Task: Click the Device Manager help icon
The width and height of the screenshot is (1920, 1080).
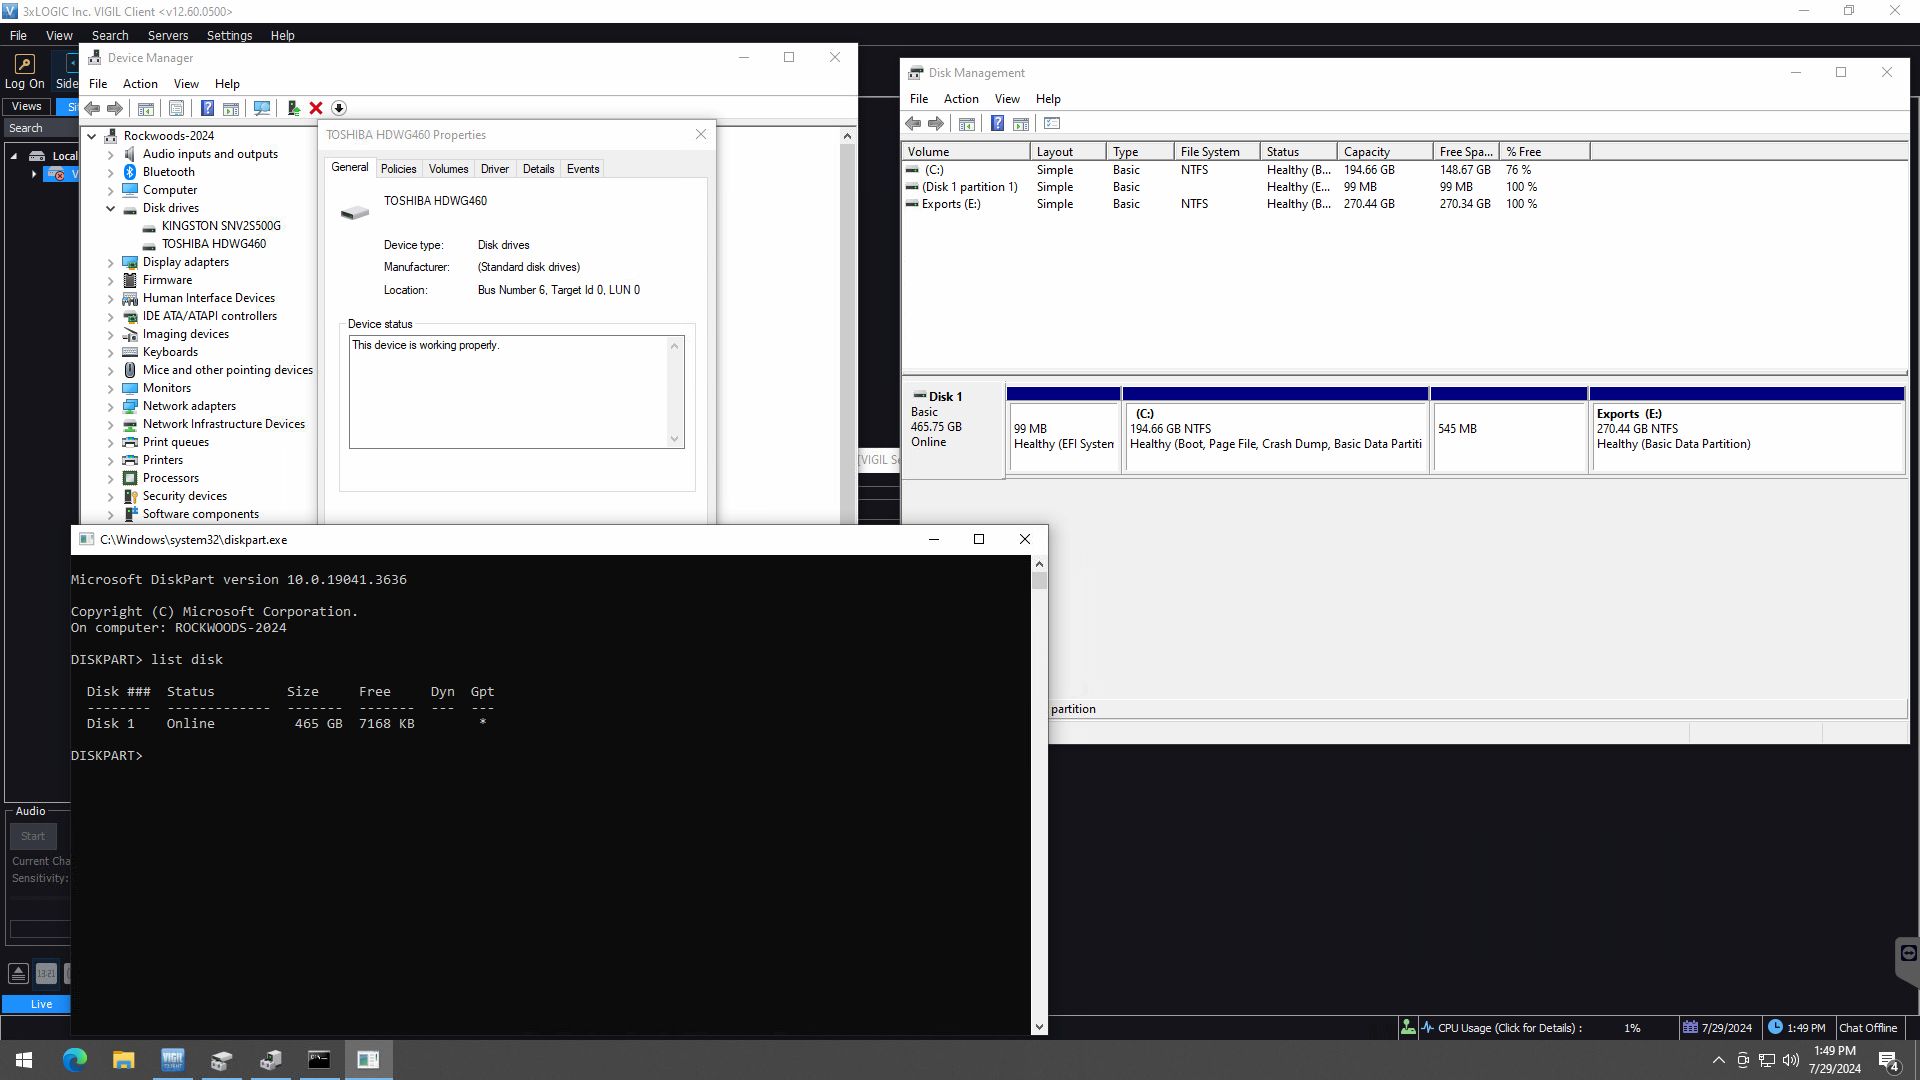Action: pyautogui.click(x=207, y=108)
